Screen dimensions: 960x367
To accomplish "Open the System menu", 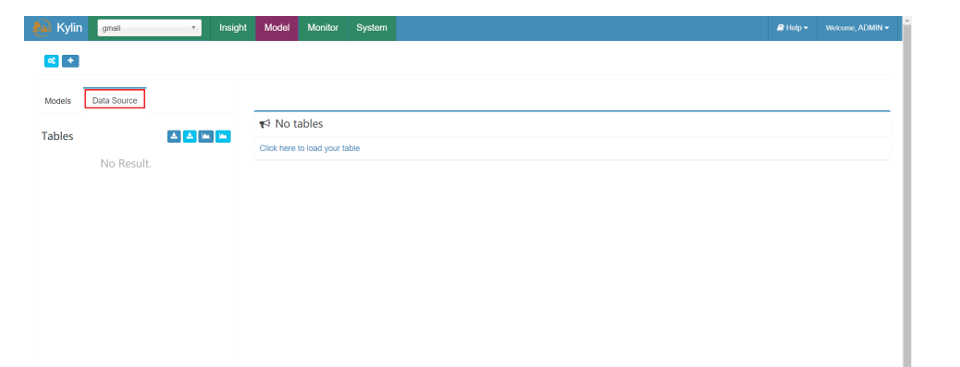I will [x=372, y=28].
